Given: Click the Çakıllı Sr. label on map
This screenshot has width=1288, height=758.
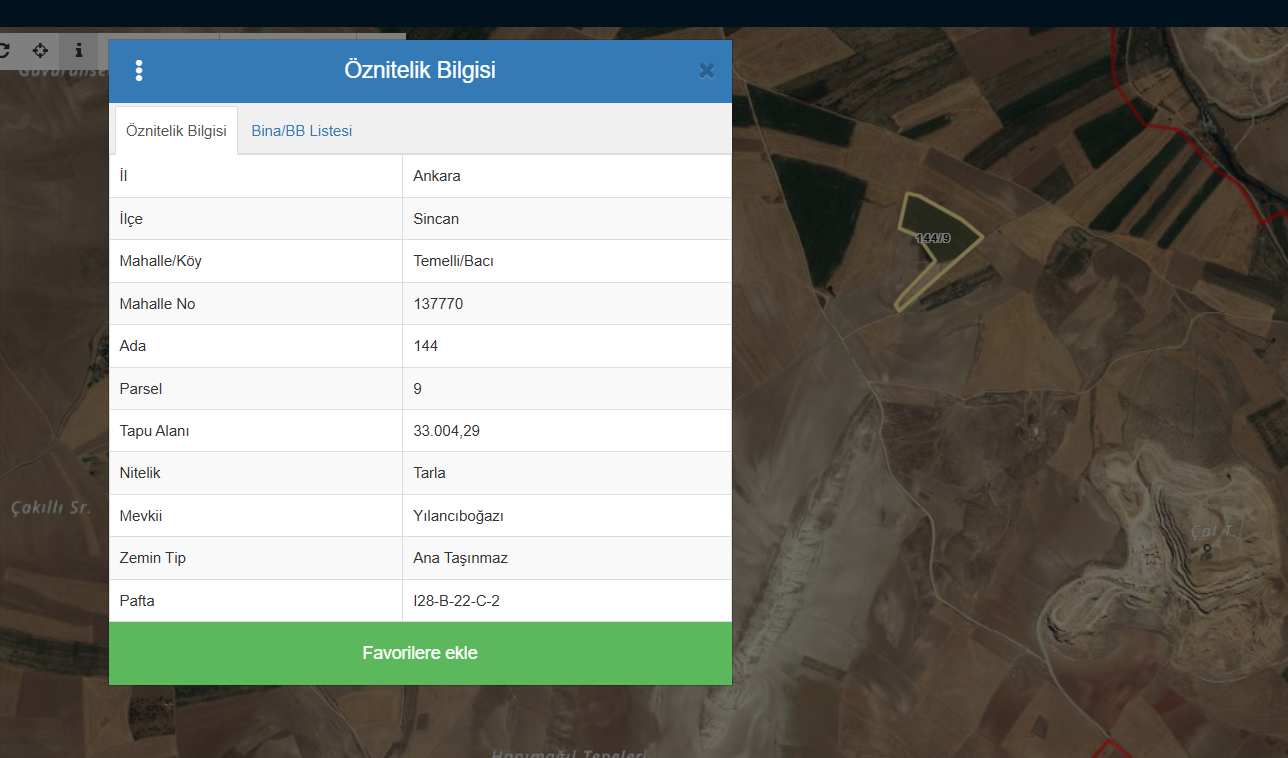Looking at the screenshot, I should (51, 508).
